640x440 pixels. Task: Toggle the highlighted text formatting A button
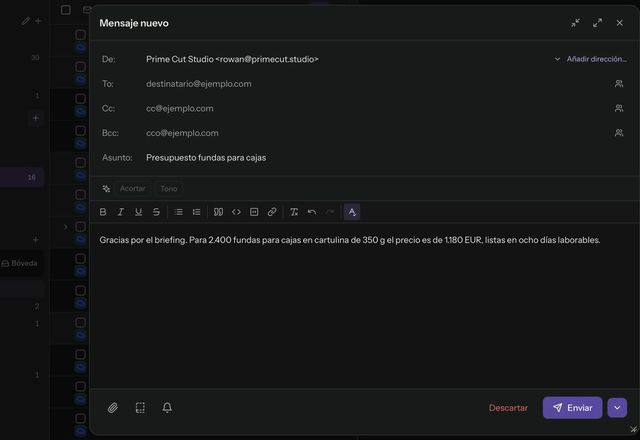click(352, 212)
